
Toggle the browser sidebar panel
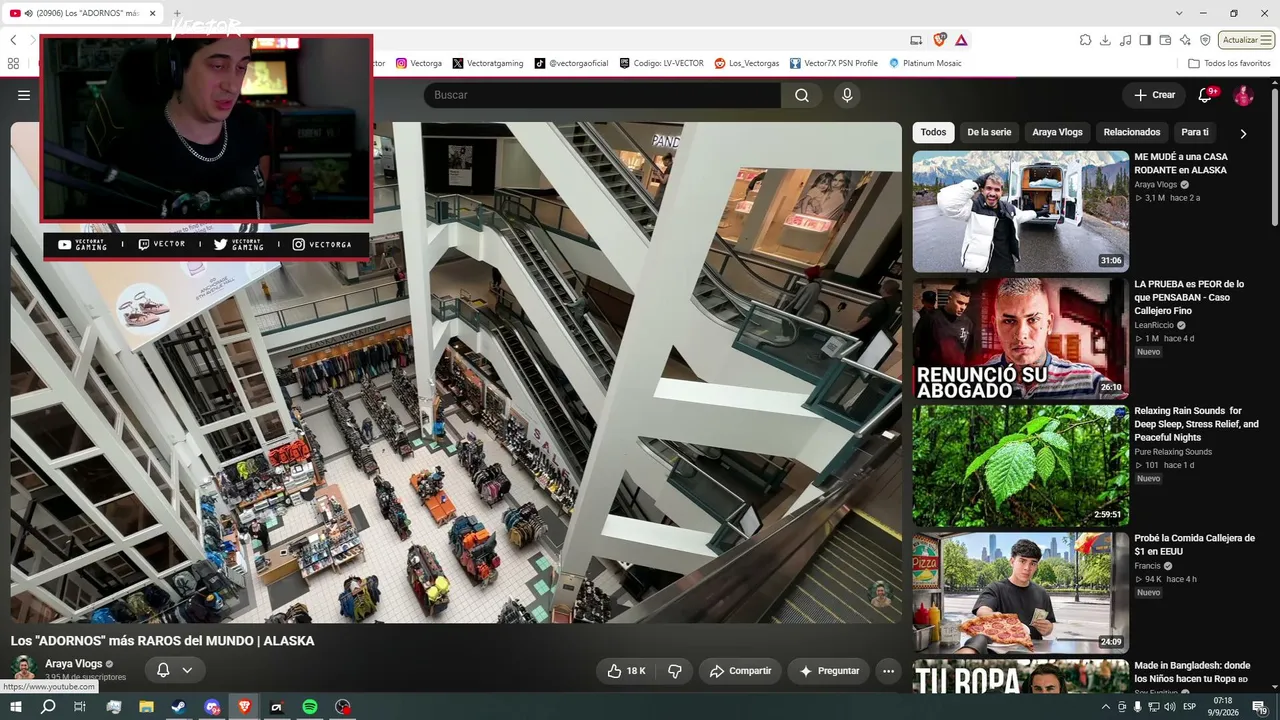coord(1145,40)
